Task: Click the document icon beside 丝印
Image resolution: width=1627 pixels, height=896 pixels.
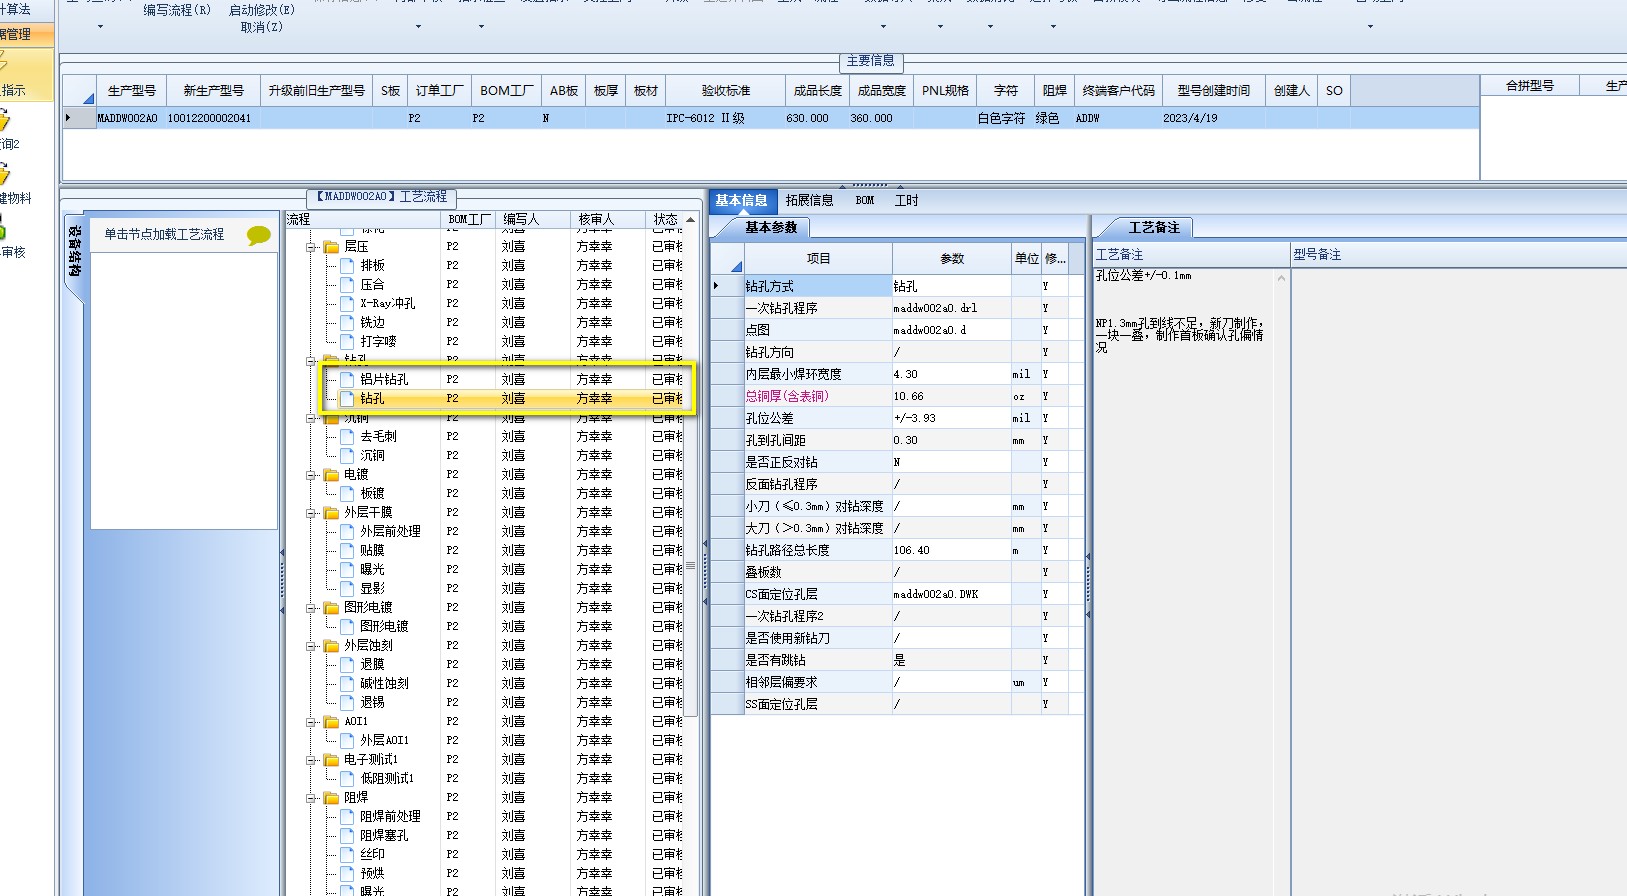Action: coord(347,854)
